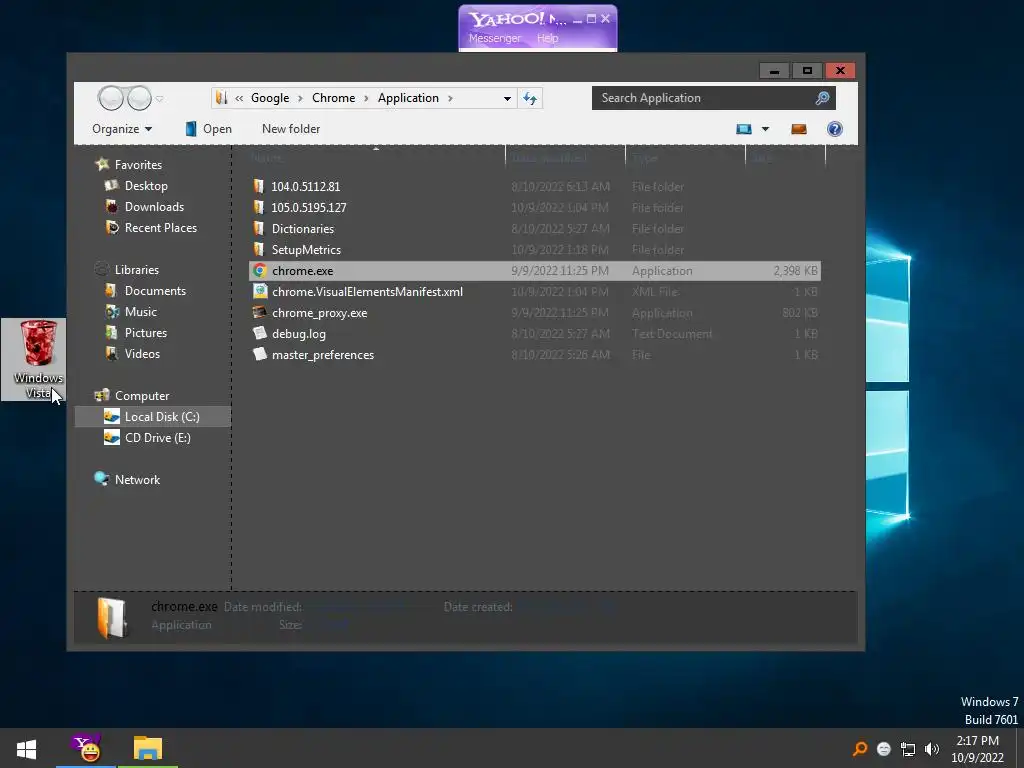Click the Google breadcrumb in address bar
Screen dimensions: 1024x768
(x=270, y=98)
